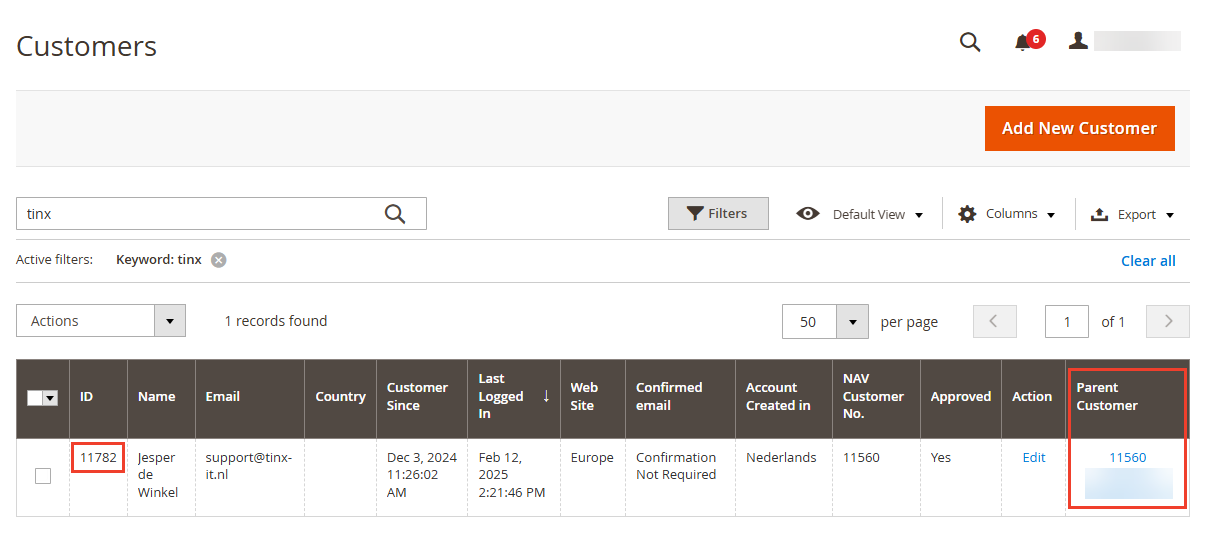Click the previous page arrow
The image size is (1218, 537).
(994, 321)
